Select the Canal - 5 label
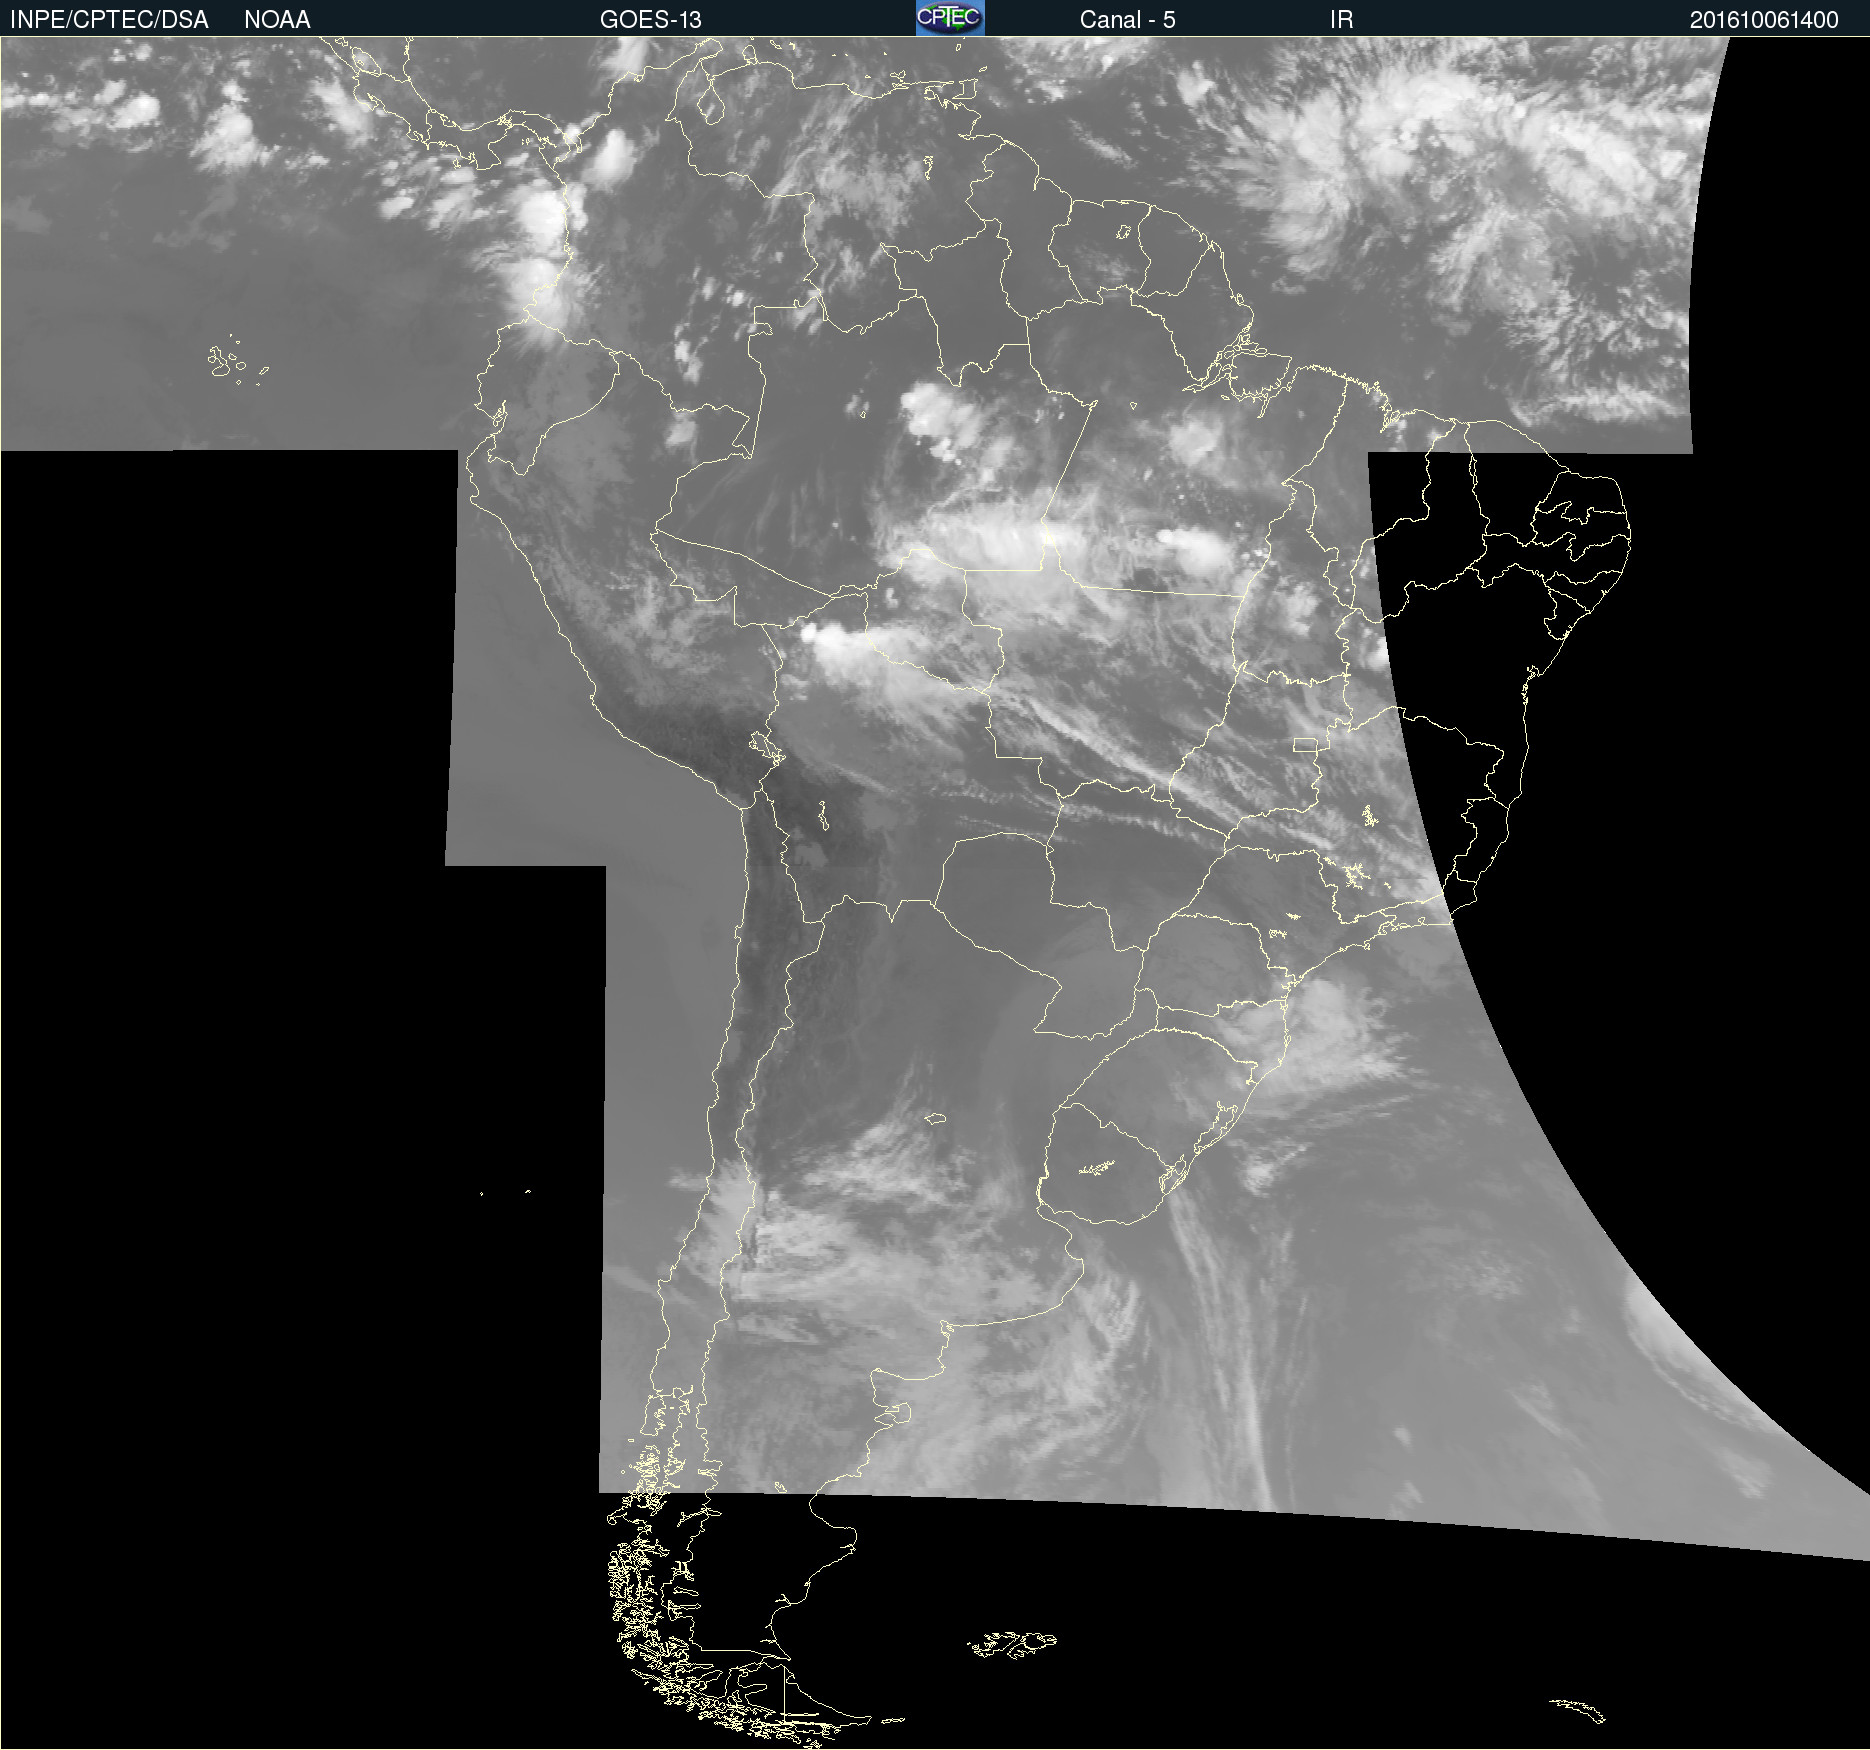 [x=1127, y=20]
